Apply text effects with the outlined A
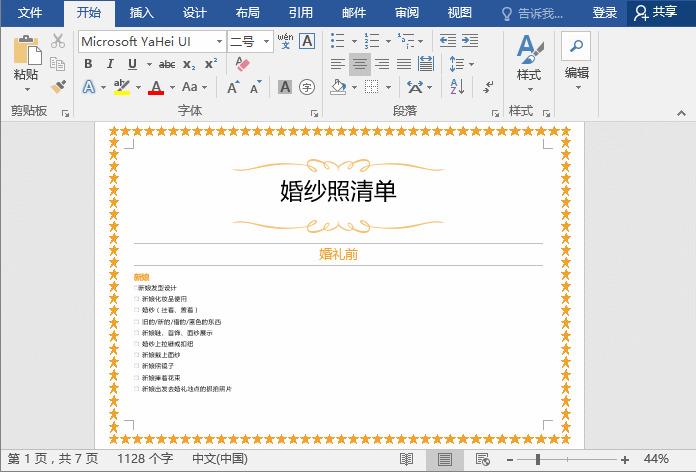 pos(89,87)
